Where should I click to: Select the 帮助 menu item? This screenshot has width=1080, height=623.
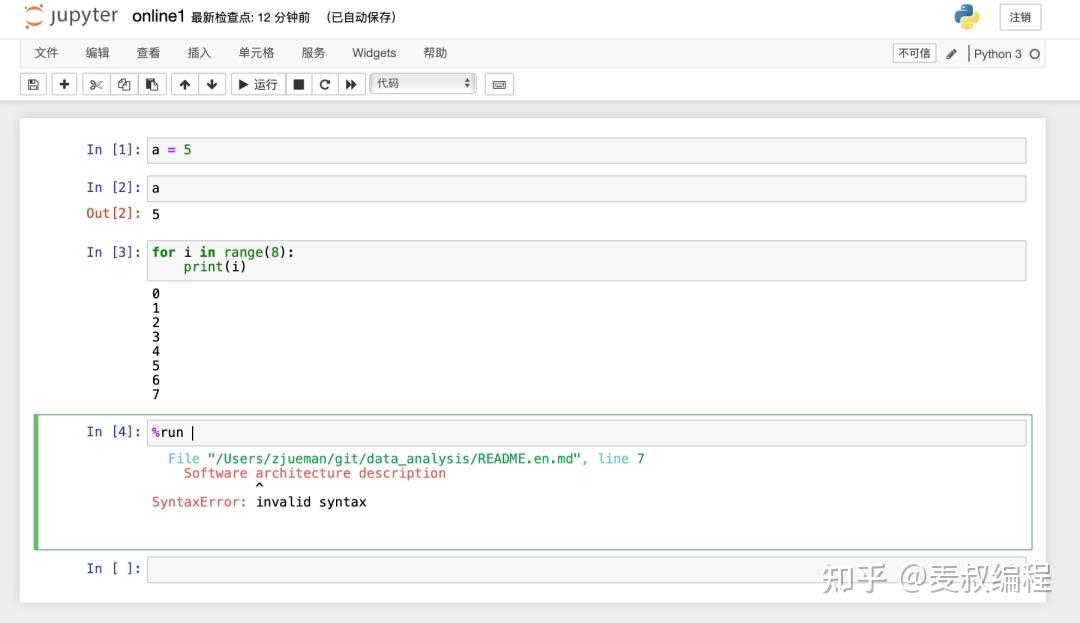435,52
